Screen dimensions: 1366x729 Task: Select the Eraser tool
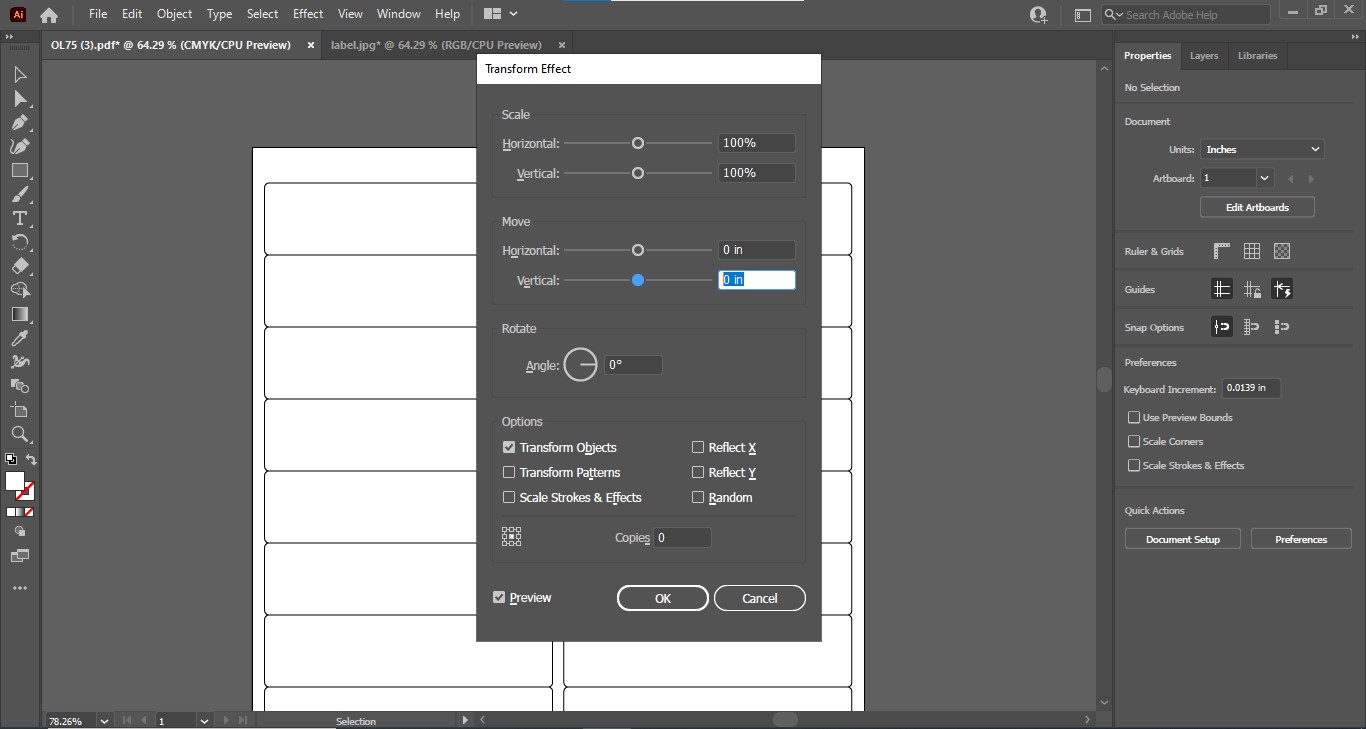pyautogui.click(x=19, y=267)
